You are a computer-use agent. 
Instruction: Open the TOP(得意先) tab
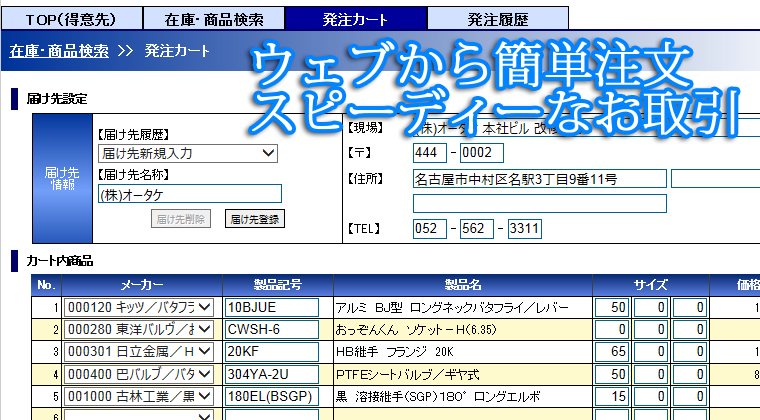pos(71,18)
